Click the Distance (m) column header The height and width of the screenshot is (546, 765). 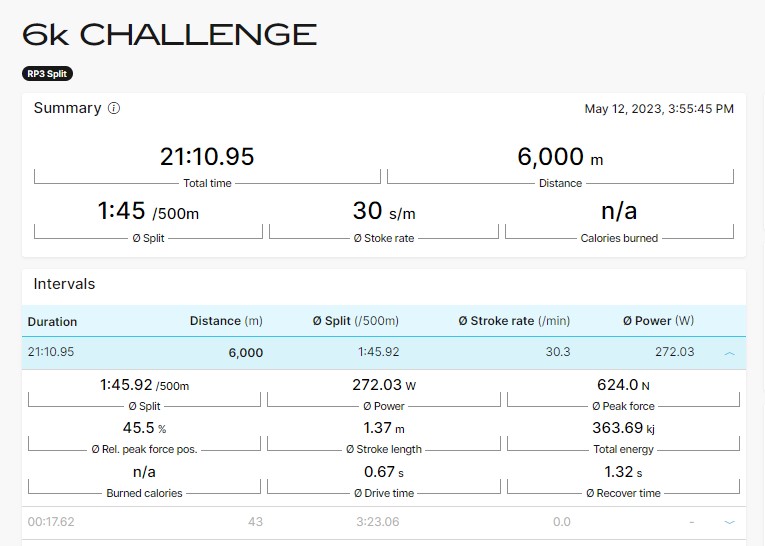226,321
